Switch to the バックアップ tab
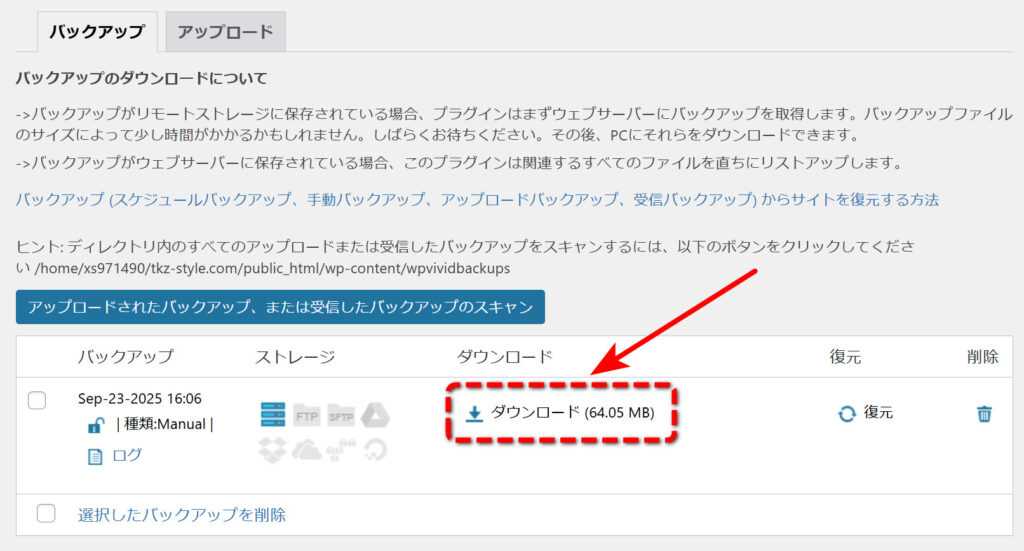The height and width of the screenshot is (551, 1024). click(97, 32)
